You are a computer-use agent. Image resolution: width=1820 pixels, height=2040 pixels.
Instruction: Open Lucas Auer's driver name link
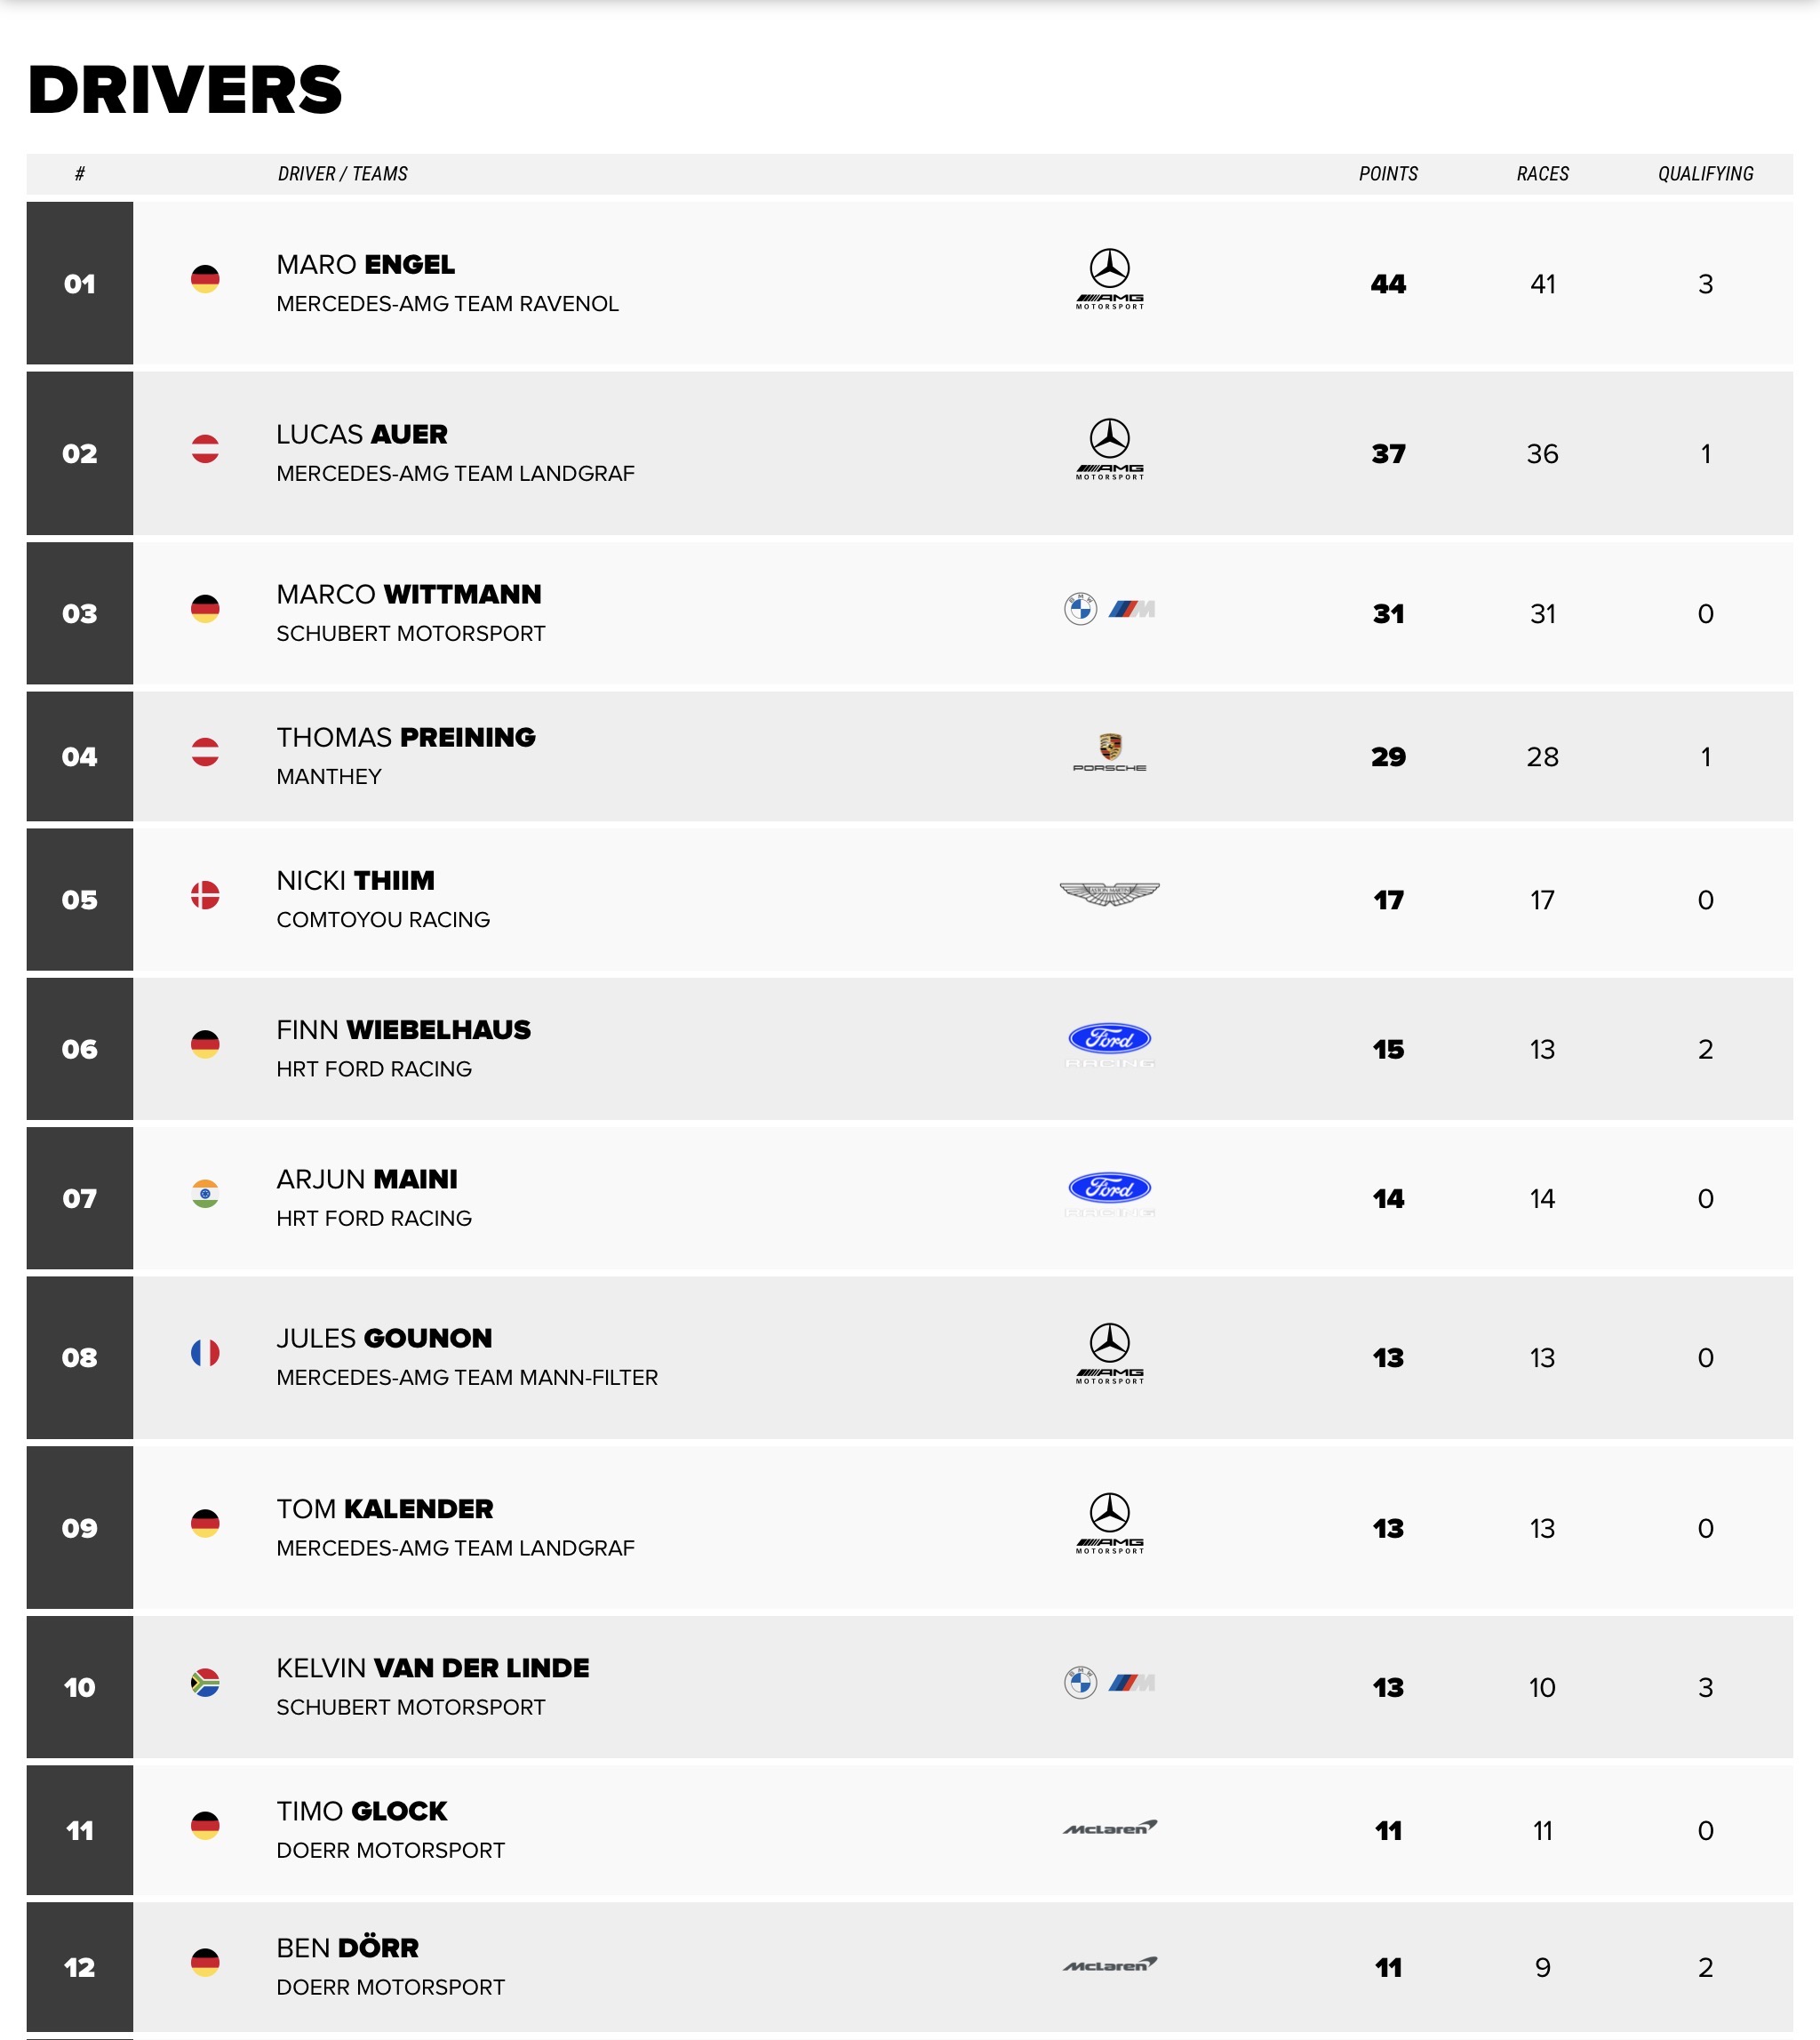click(x=362, y=435)
